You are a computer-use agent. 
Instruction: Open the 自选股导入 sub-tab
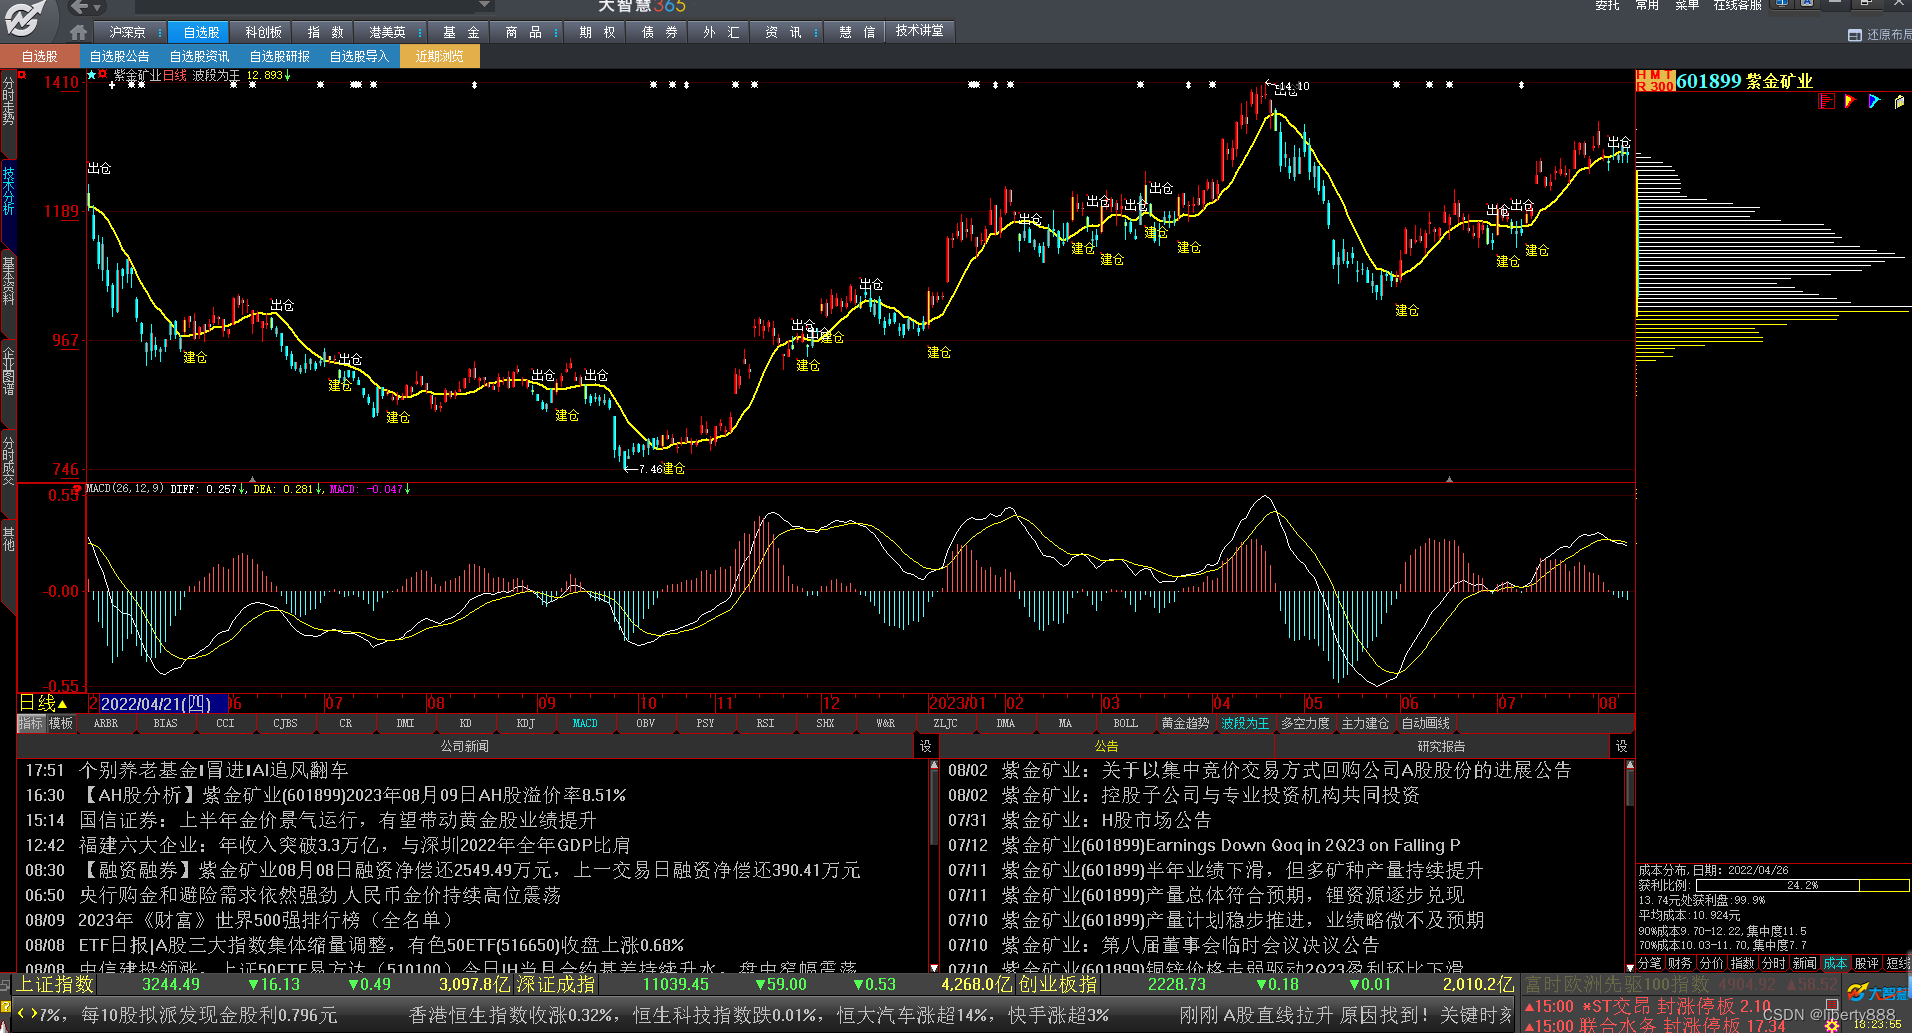[x=359, y=56]
